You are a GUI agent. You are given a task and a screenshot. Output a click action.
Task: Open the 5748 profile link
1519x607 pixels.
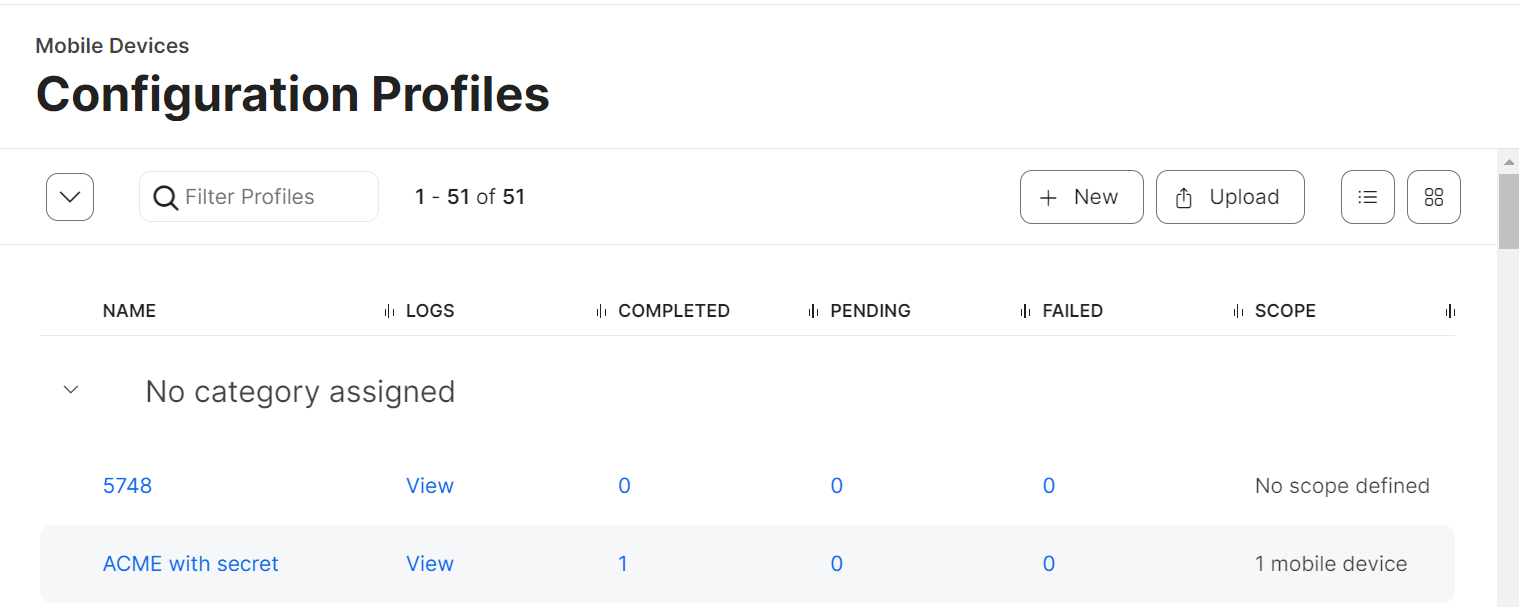tap(127, 486)
